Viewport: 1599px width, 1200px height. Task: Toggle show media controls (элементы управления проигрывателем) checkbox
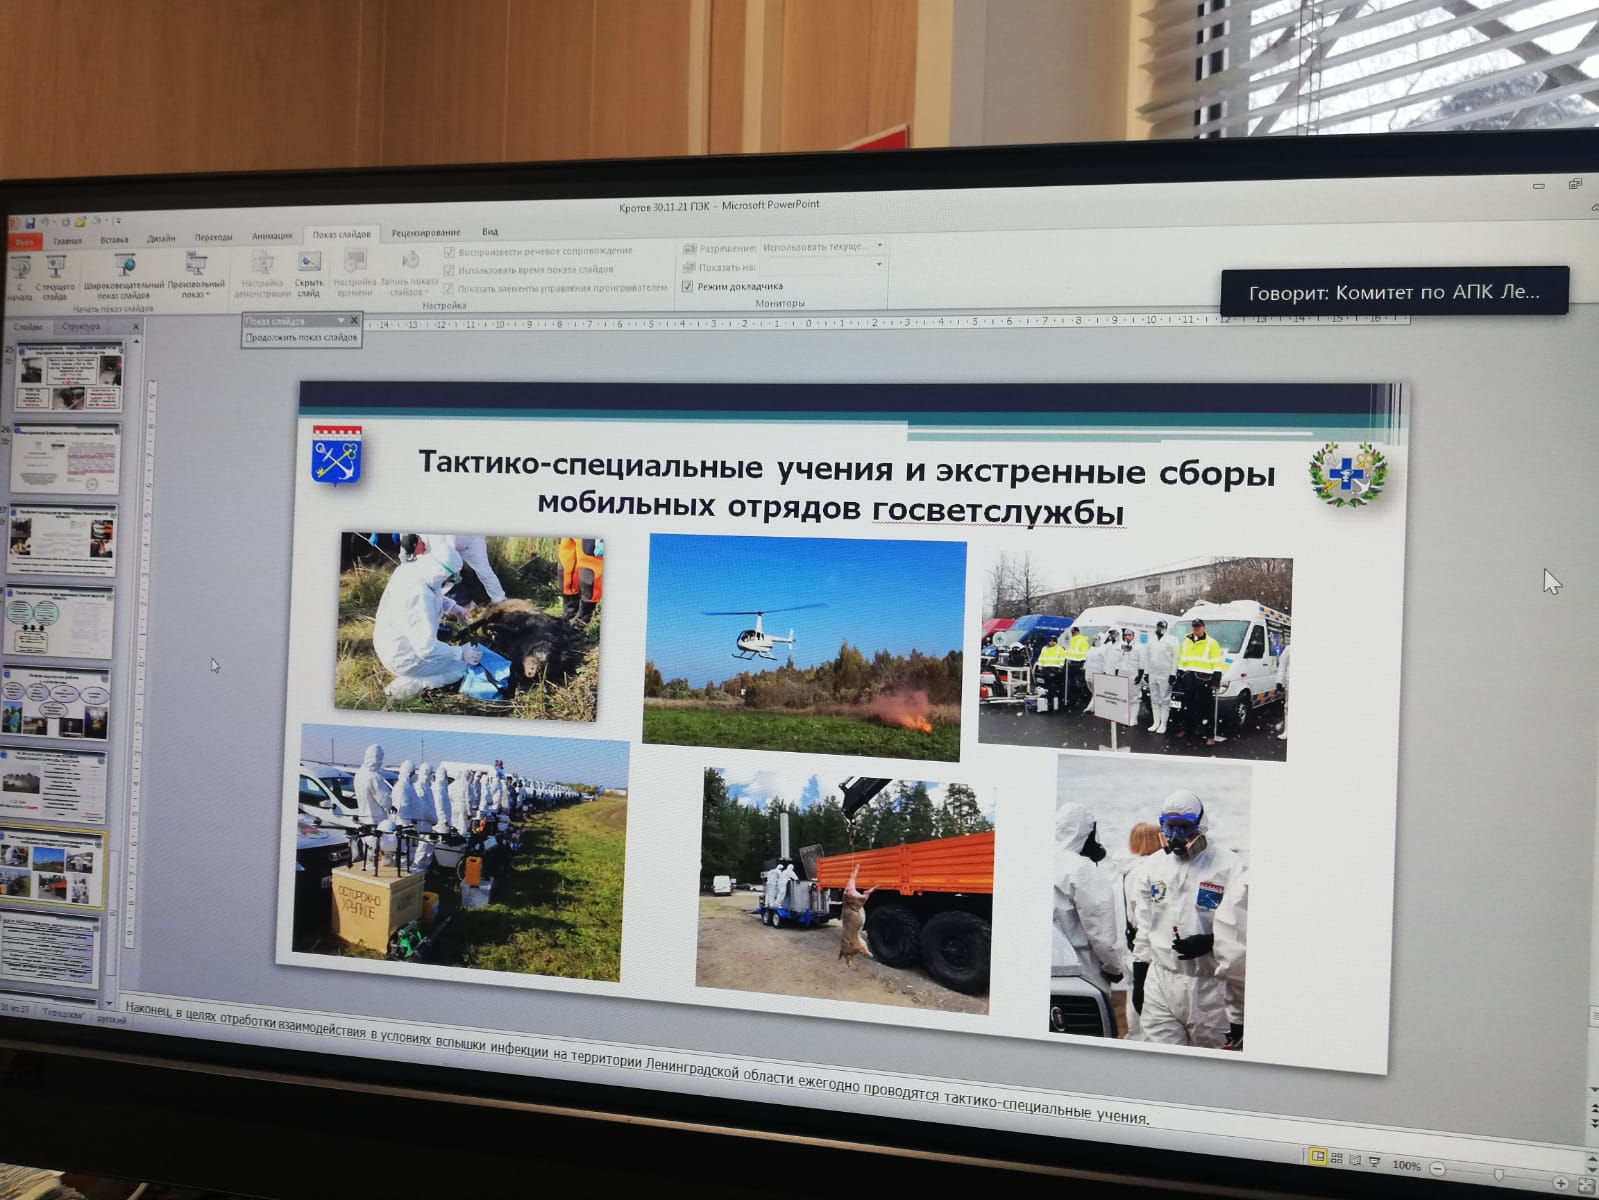449,288
